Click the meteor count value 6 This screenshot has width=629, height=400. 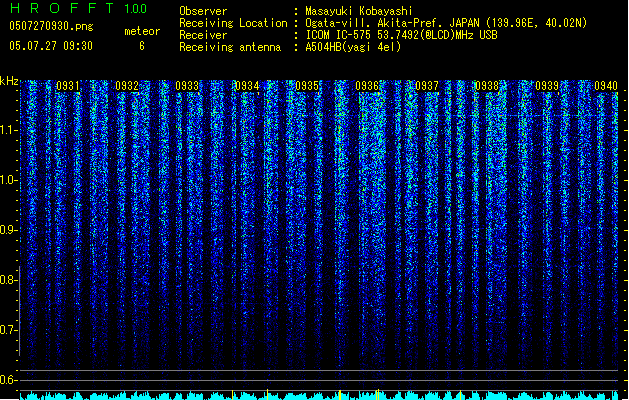(x=142, y=46)
